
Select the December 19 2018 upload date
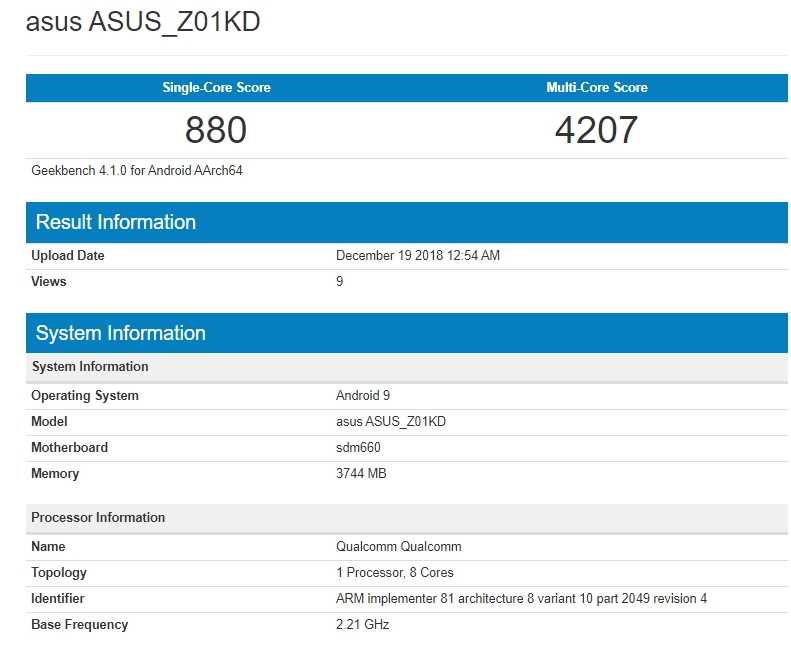tap(418, 256)
